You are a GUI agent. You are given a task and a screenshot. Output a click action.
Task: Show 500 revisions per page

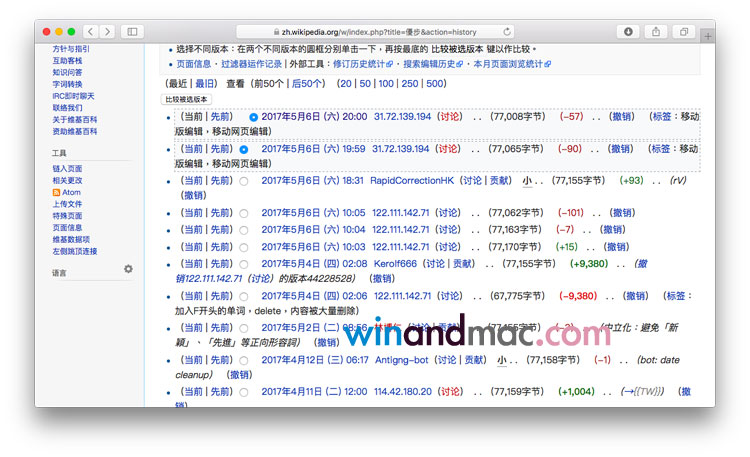435,84
